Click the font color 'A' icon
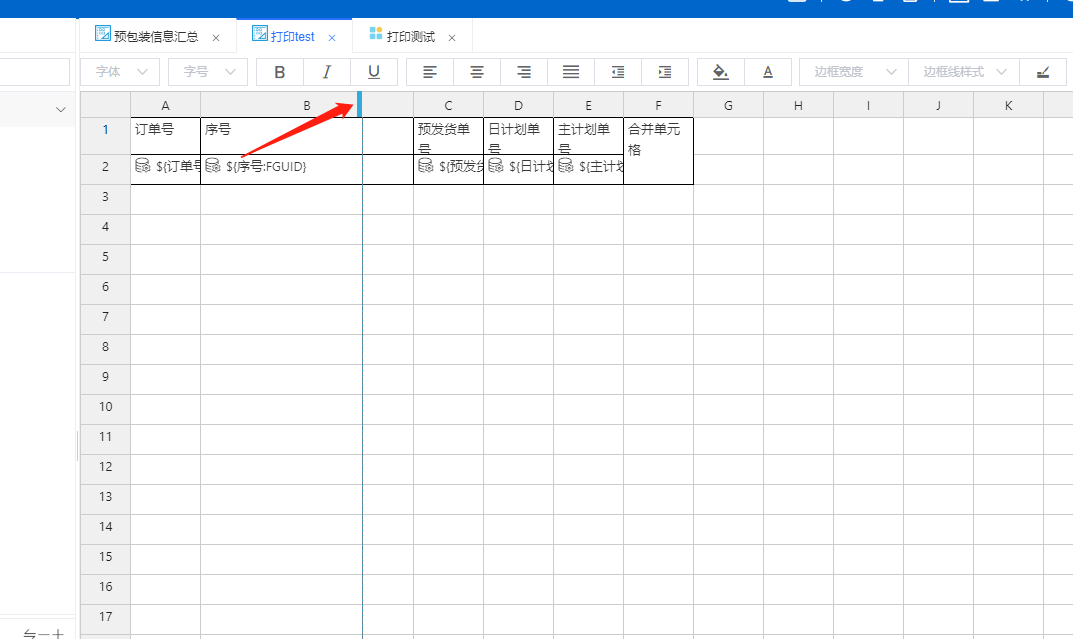Viewport: 1073px width, 639px height. pos(768,72)
